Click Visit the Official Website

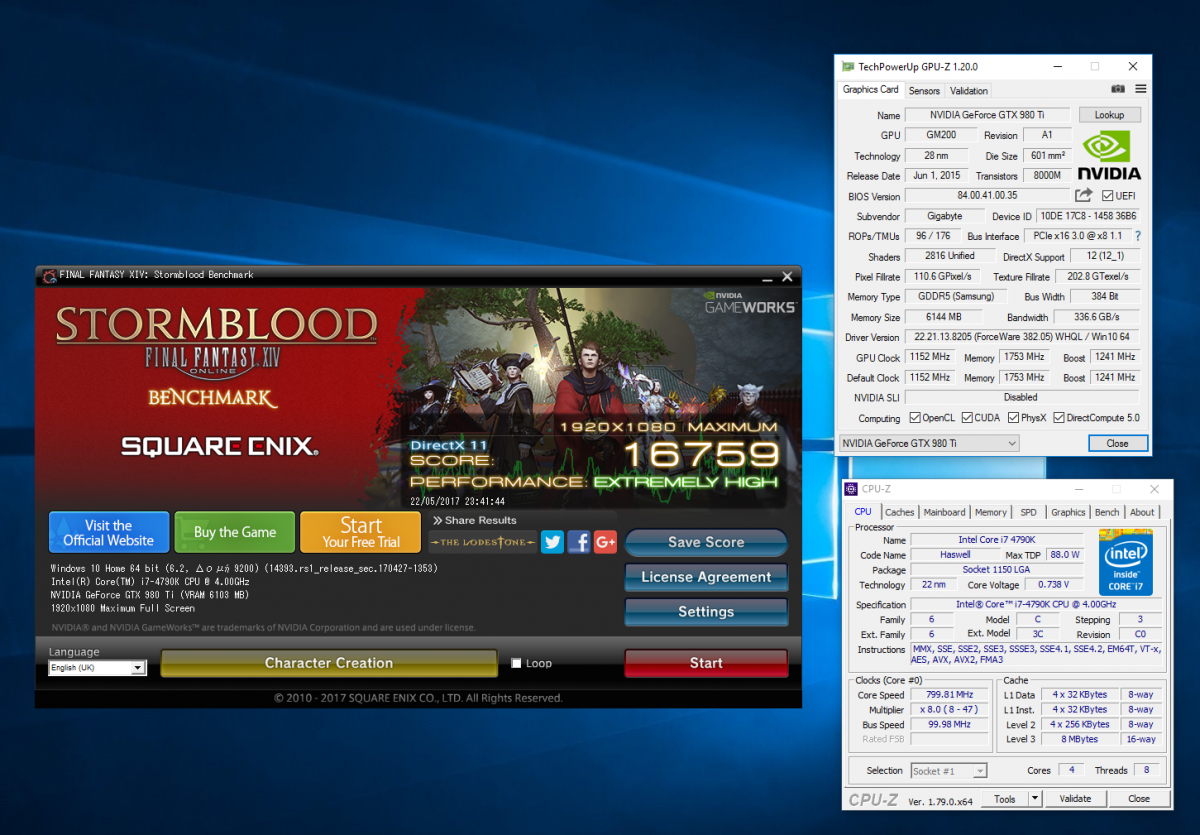tap(109, 533)
